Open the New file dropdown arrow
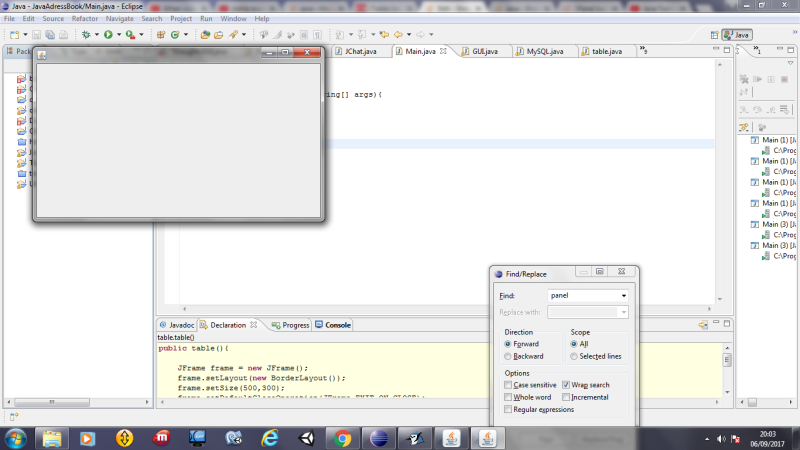 [25, 35]
